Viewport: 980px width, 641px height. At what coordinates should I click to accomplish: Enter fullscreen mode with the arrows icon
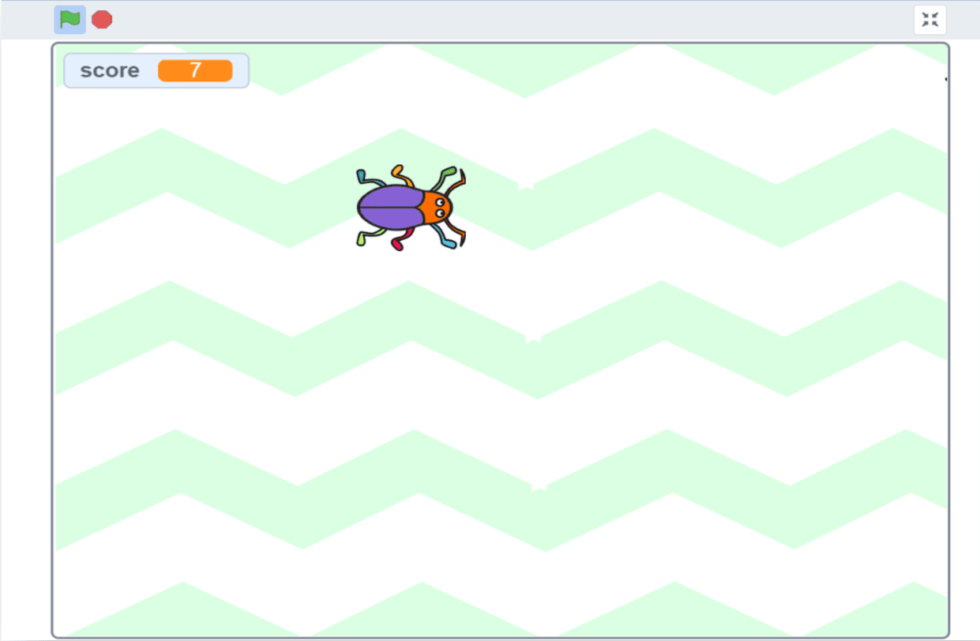pos(930,18)
